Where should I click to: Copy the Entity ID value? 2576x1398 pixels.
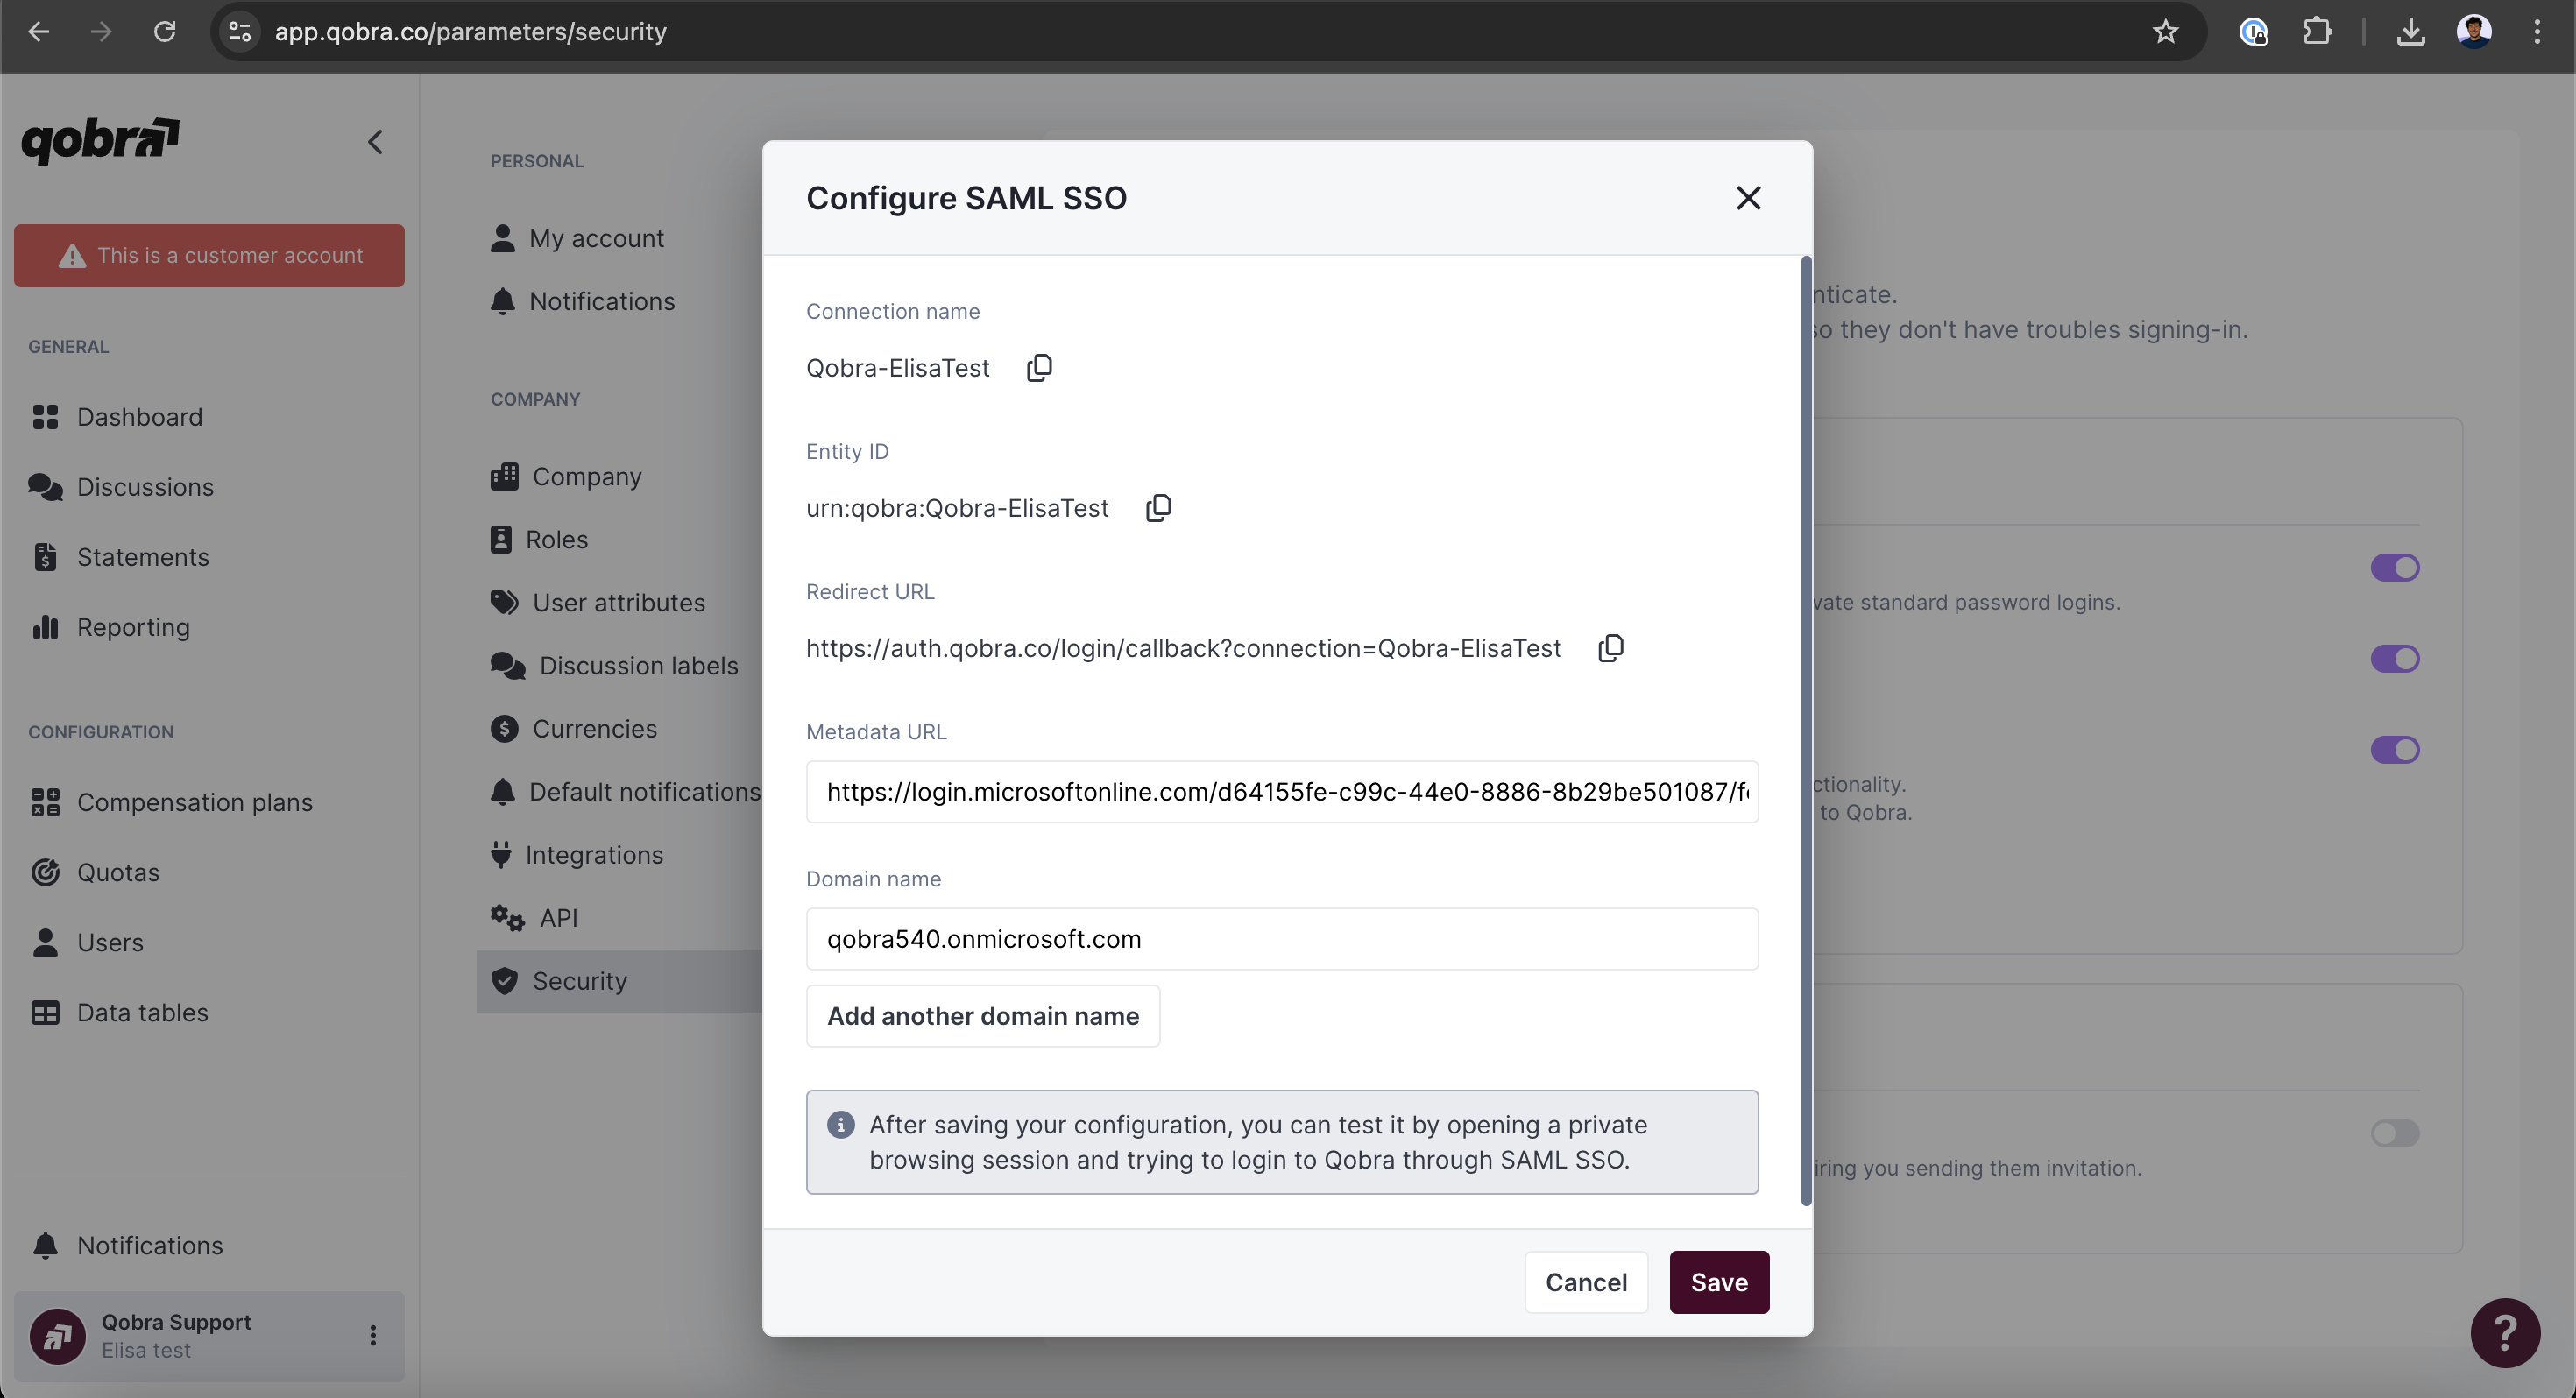1158,508
